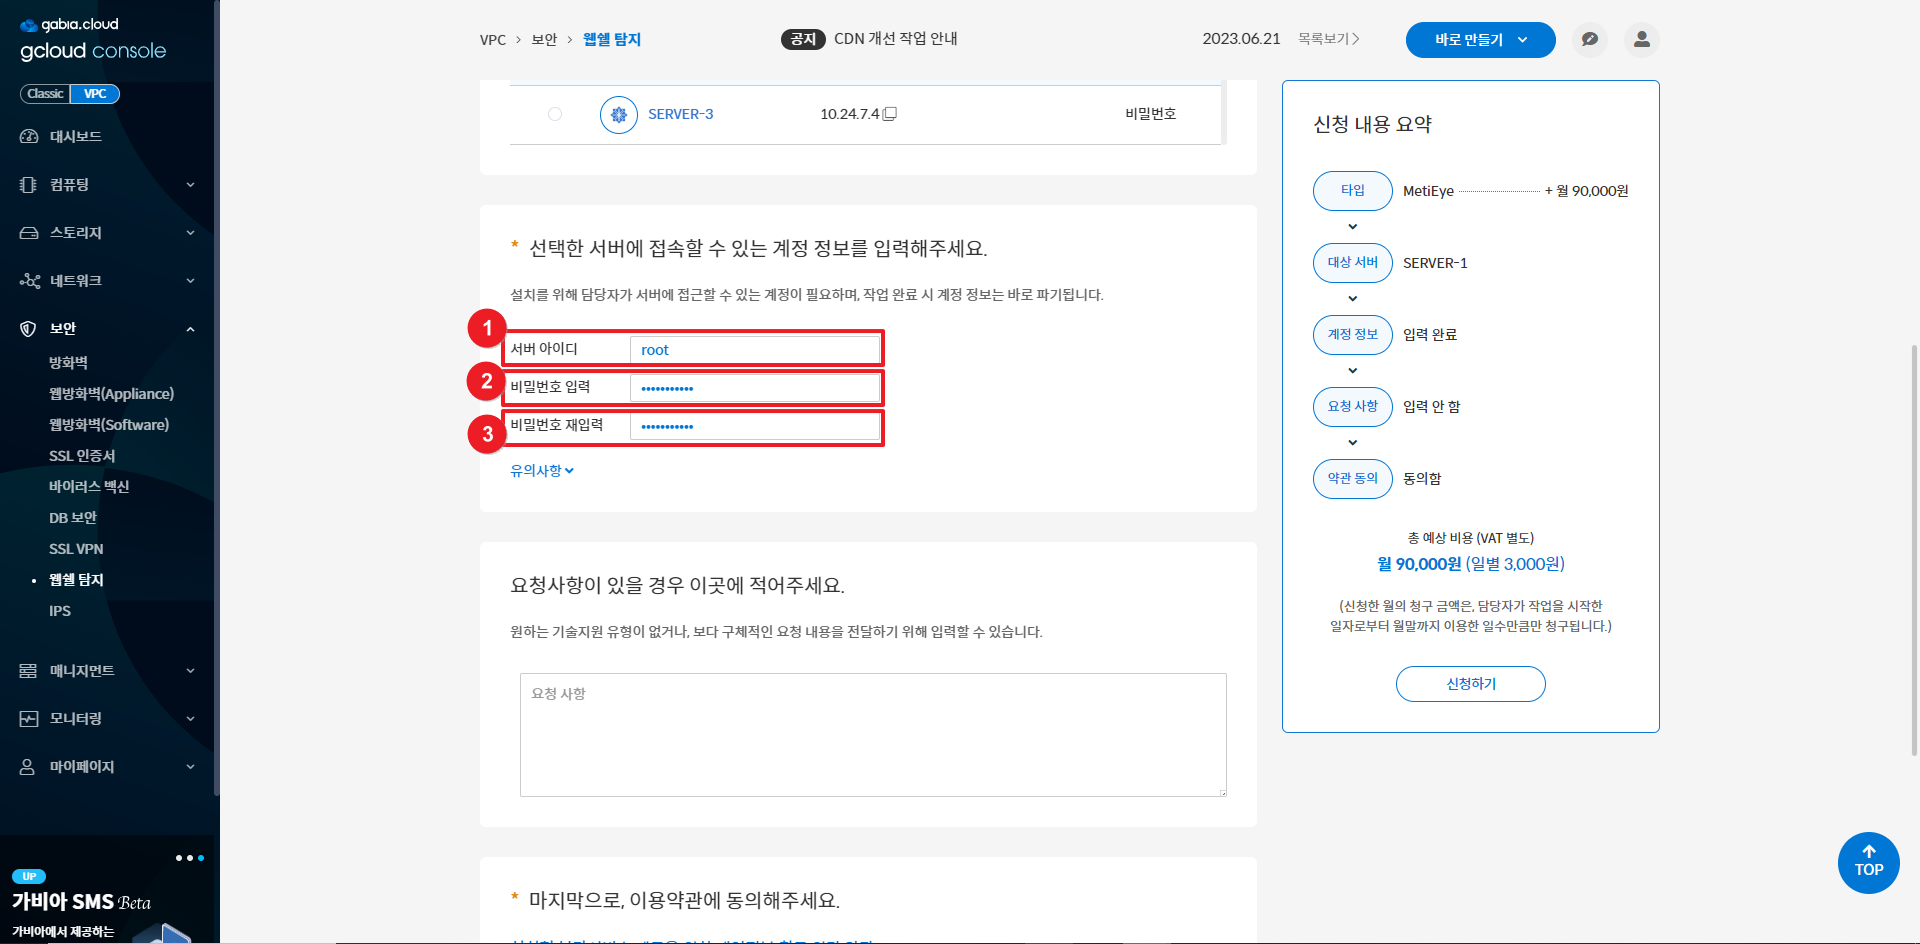Open the 목록보기 notice list link
1920x944 pixels.
pyautogui.click(x=1328, y=39)
